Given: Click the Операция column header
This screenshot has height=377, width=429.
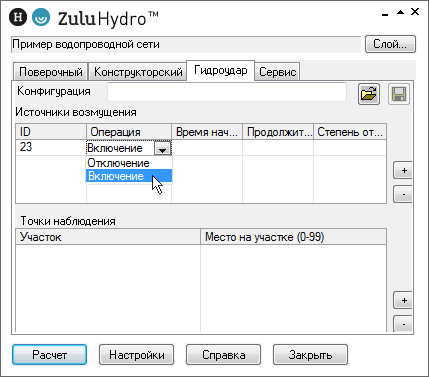Looking at the screenshot, I should pos(129,132).
